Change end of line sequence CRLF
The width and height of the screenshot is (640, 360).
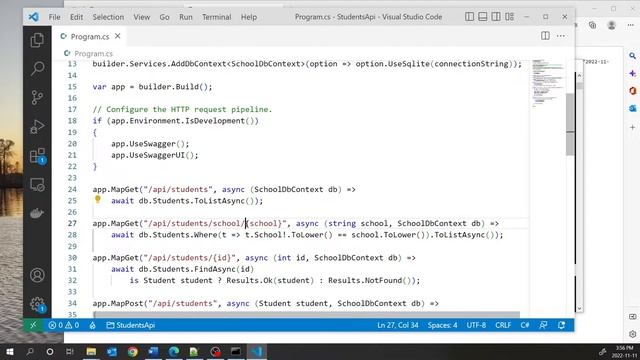point(503,325)
